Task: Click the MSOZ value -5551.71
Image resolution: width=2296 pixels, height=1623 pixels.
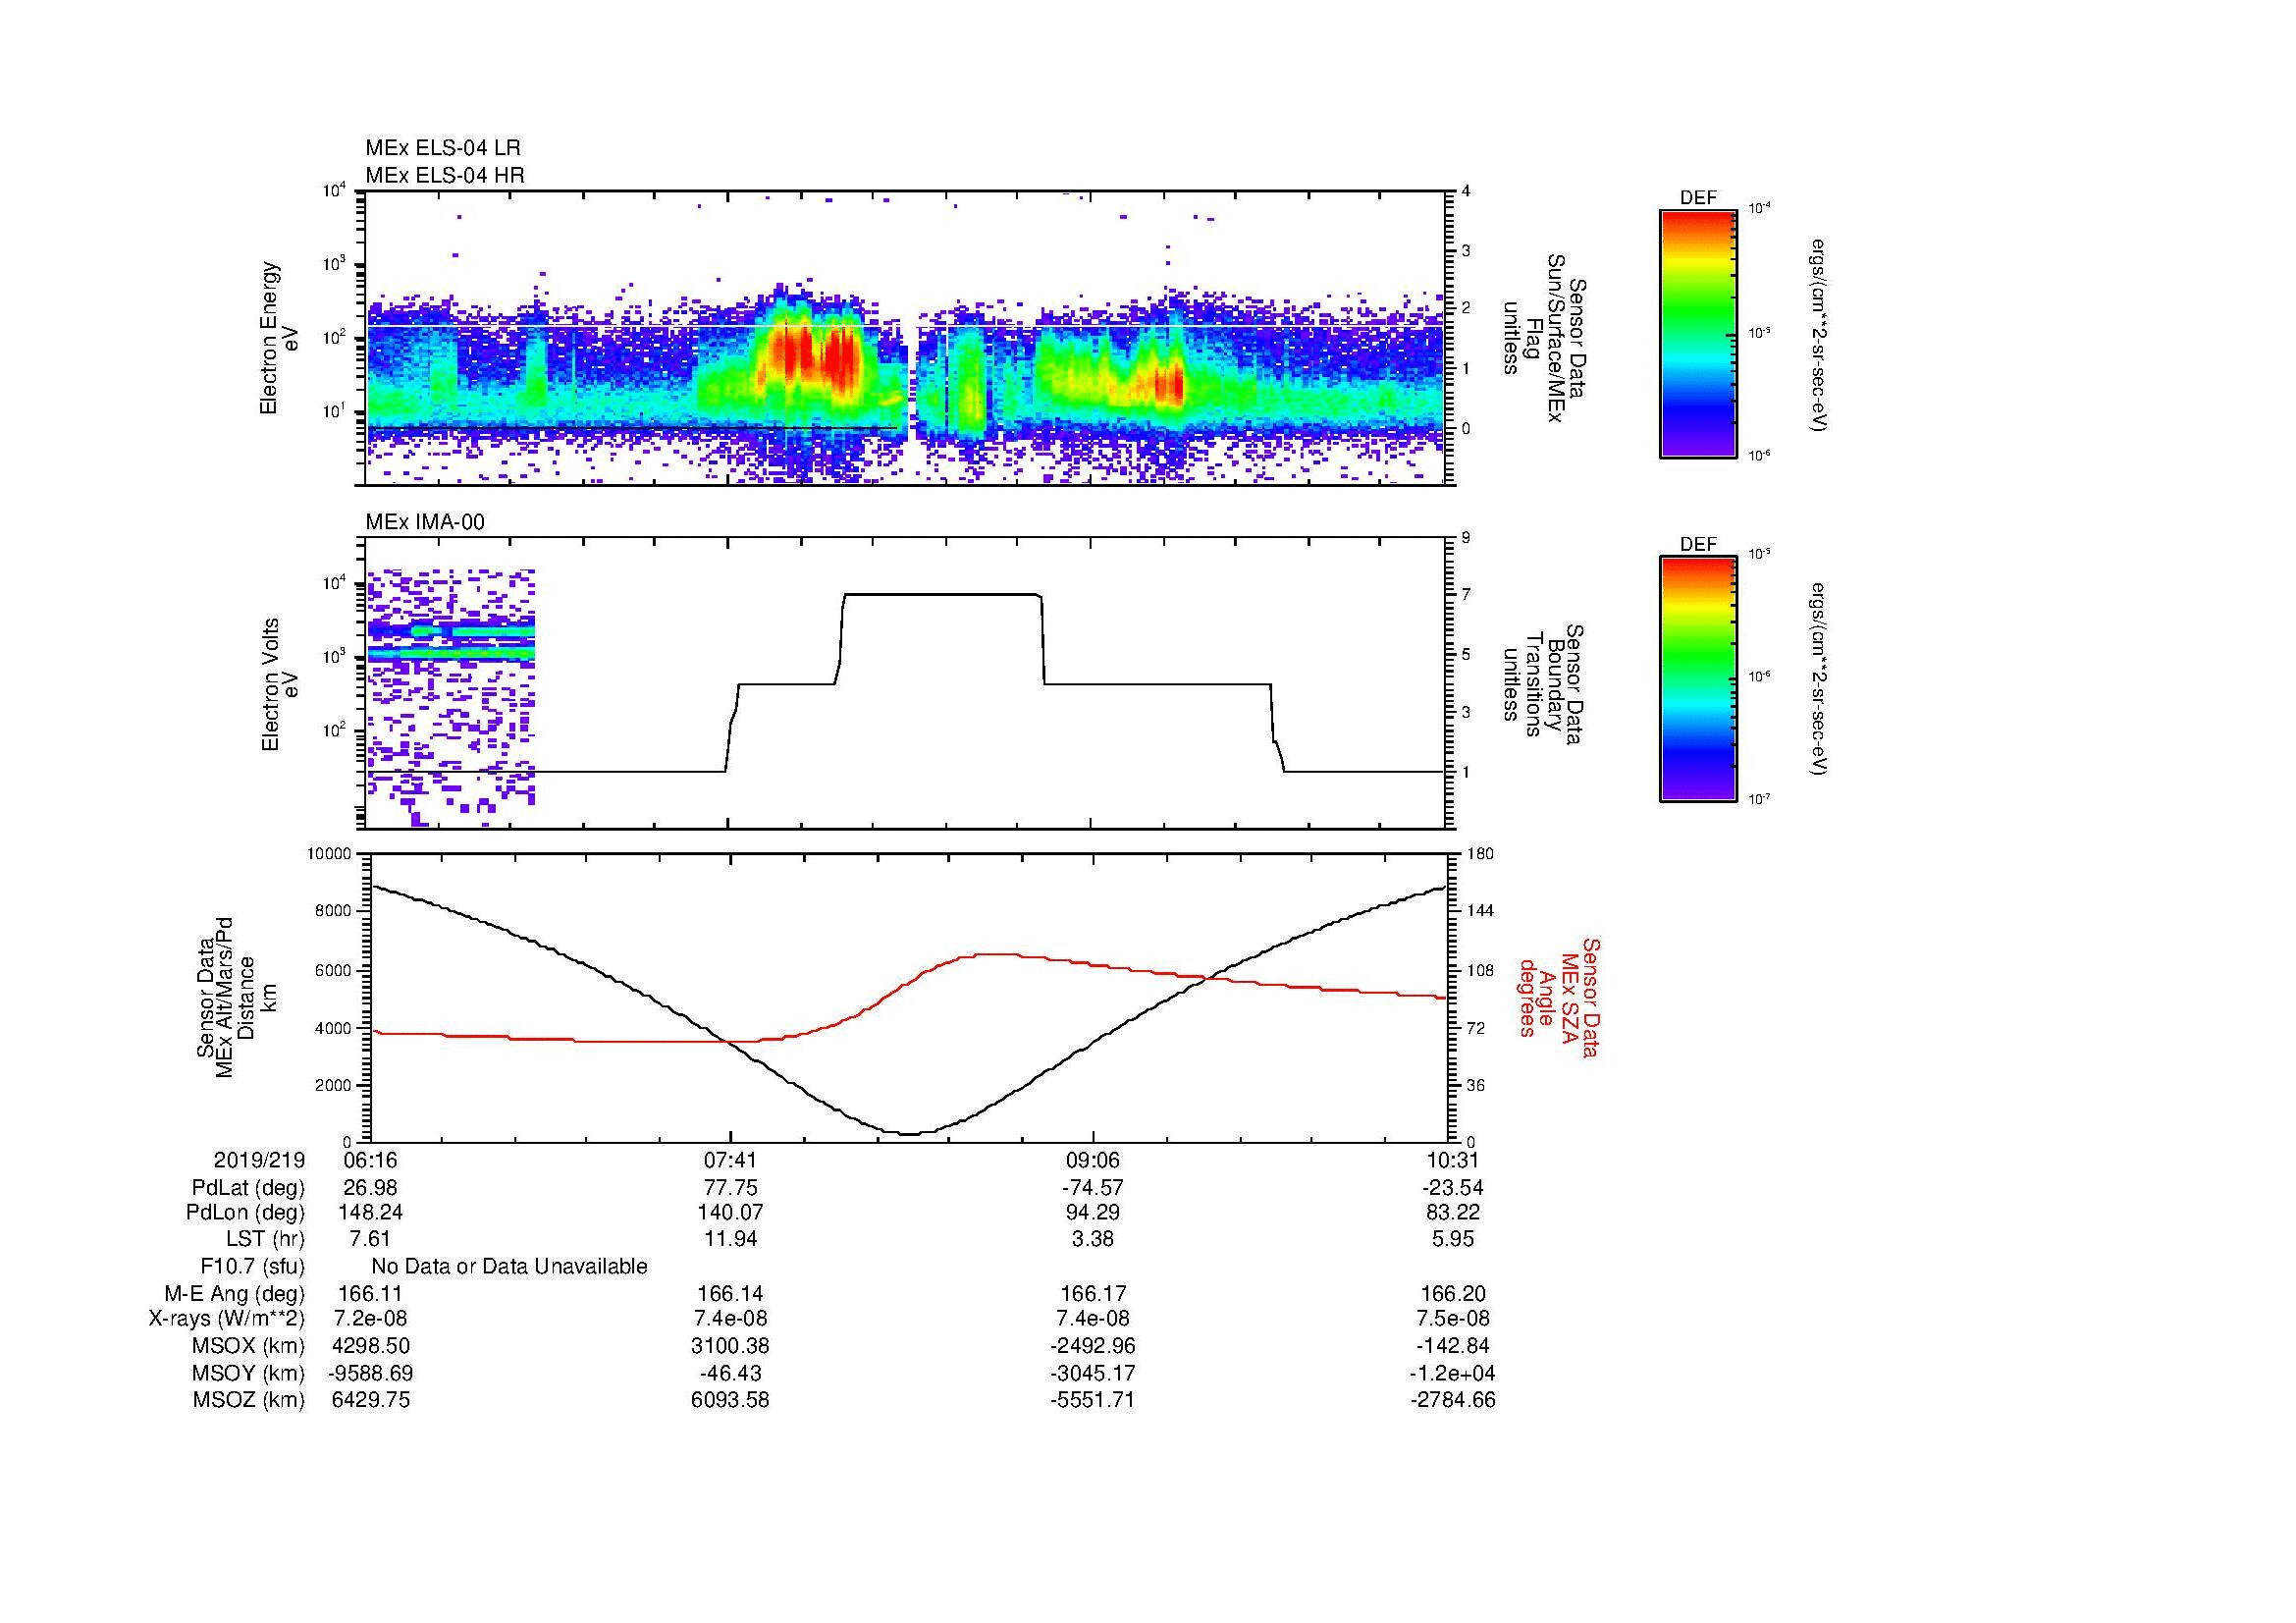Action: (1093, 1400)
